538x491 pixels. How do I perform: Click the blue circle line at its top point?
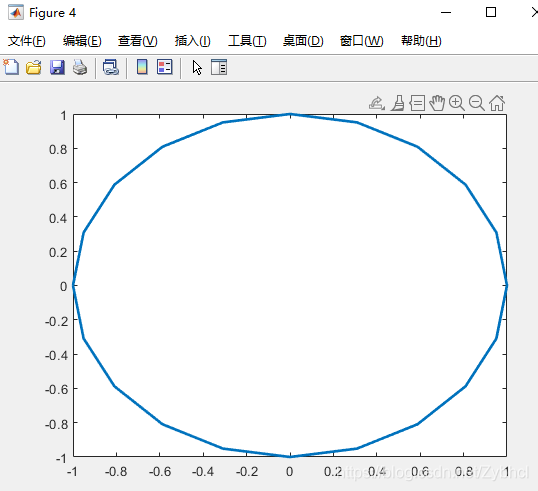290,114
